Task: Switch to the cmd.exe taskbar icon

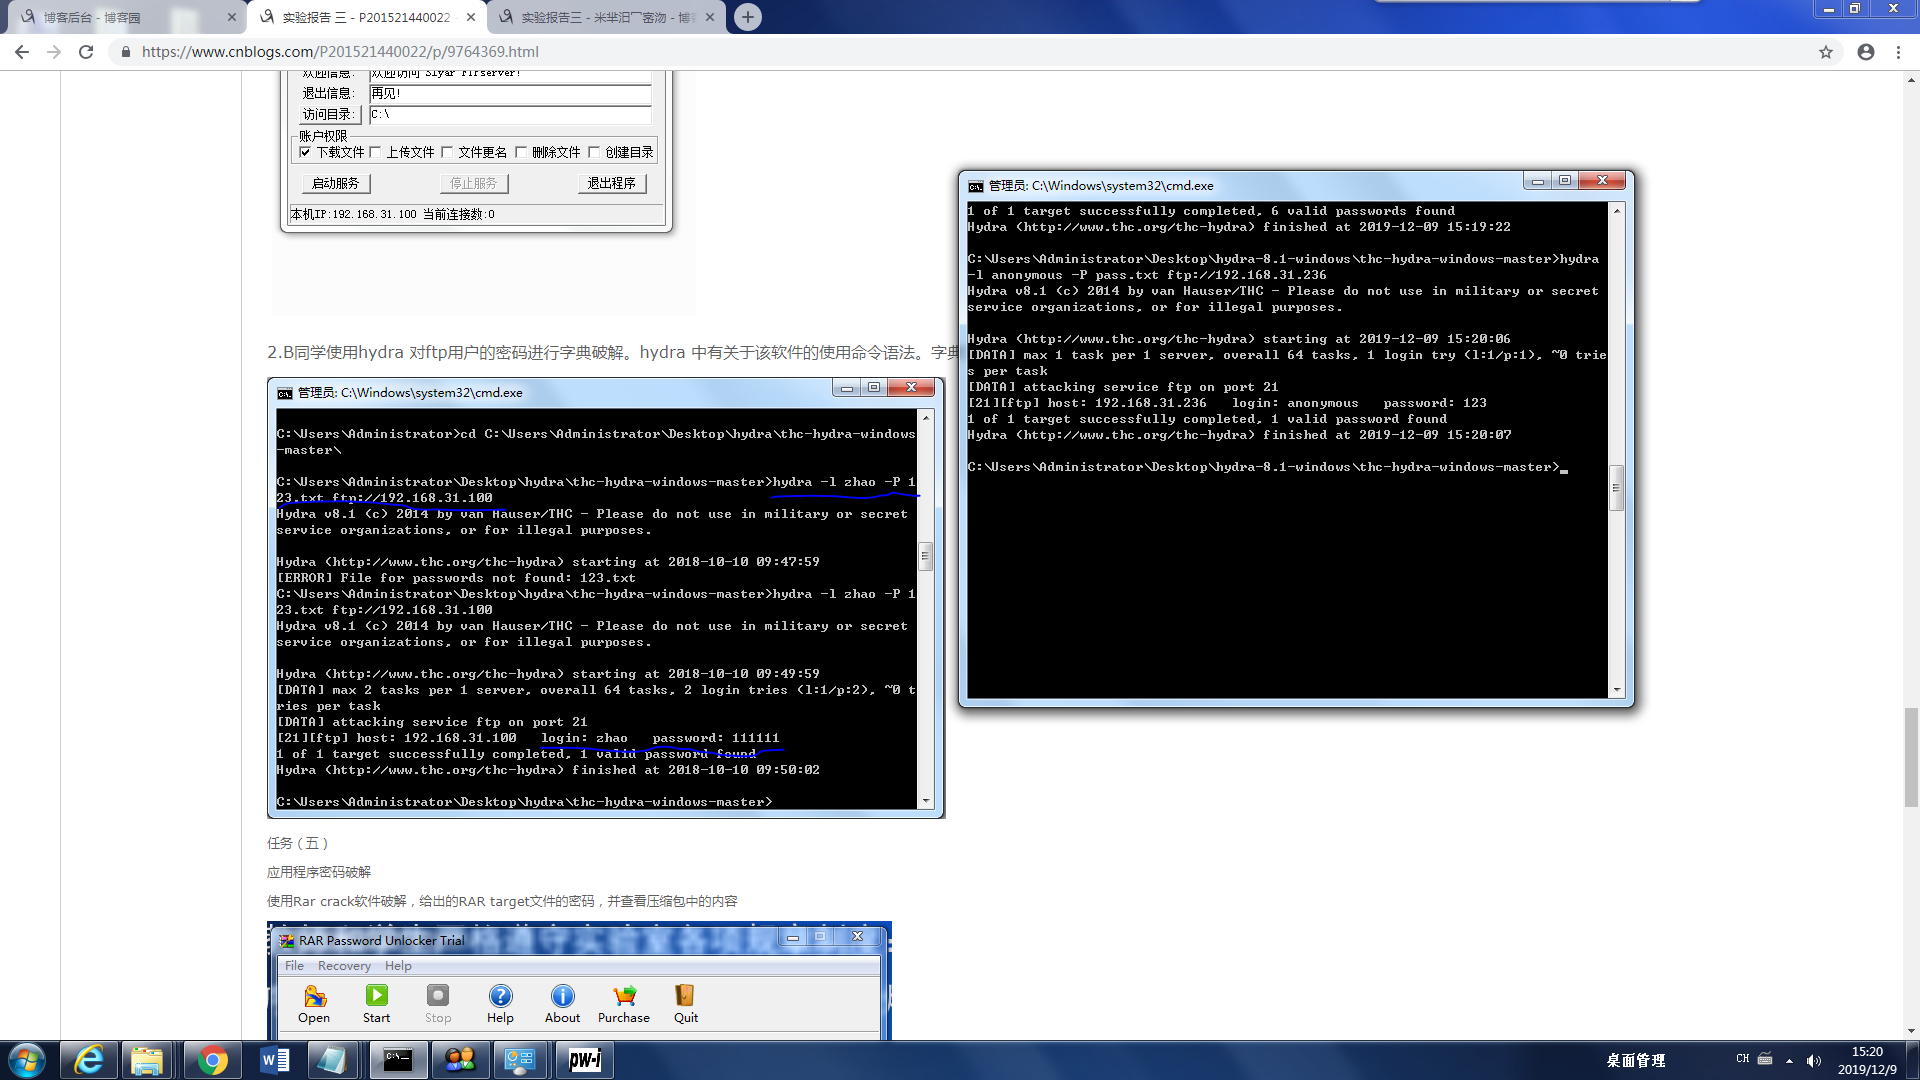Action: pyautogui.click(x=398, y=1060)
